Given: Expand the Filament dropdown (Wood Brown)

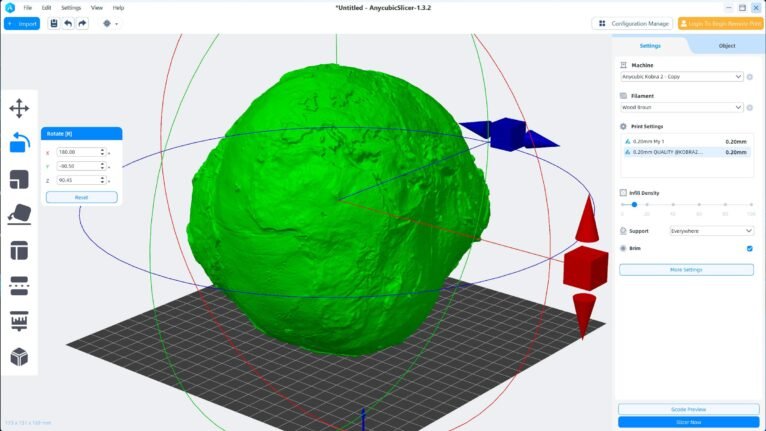Looking at the screenshot, I should [681, 107].
